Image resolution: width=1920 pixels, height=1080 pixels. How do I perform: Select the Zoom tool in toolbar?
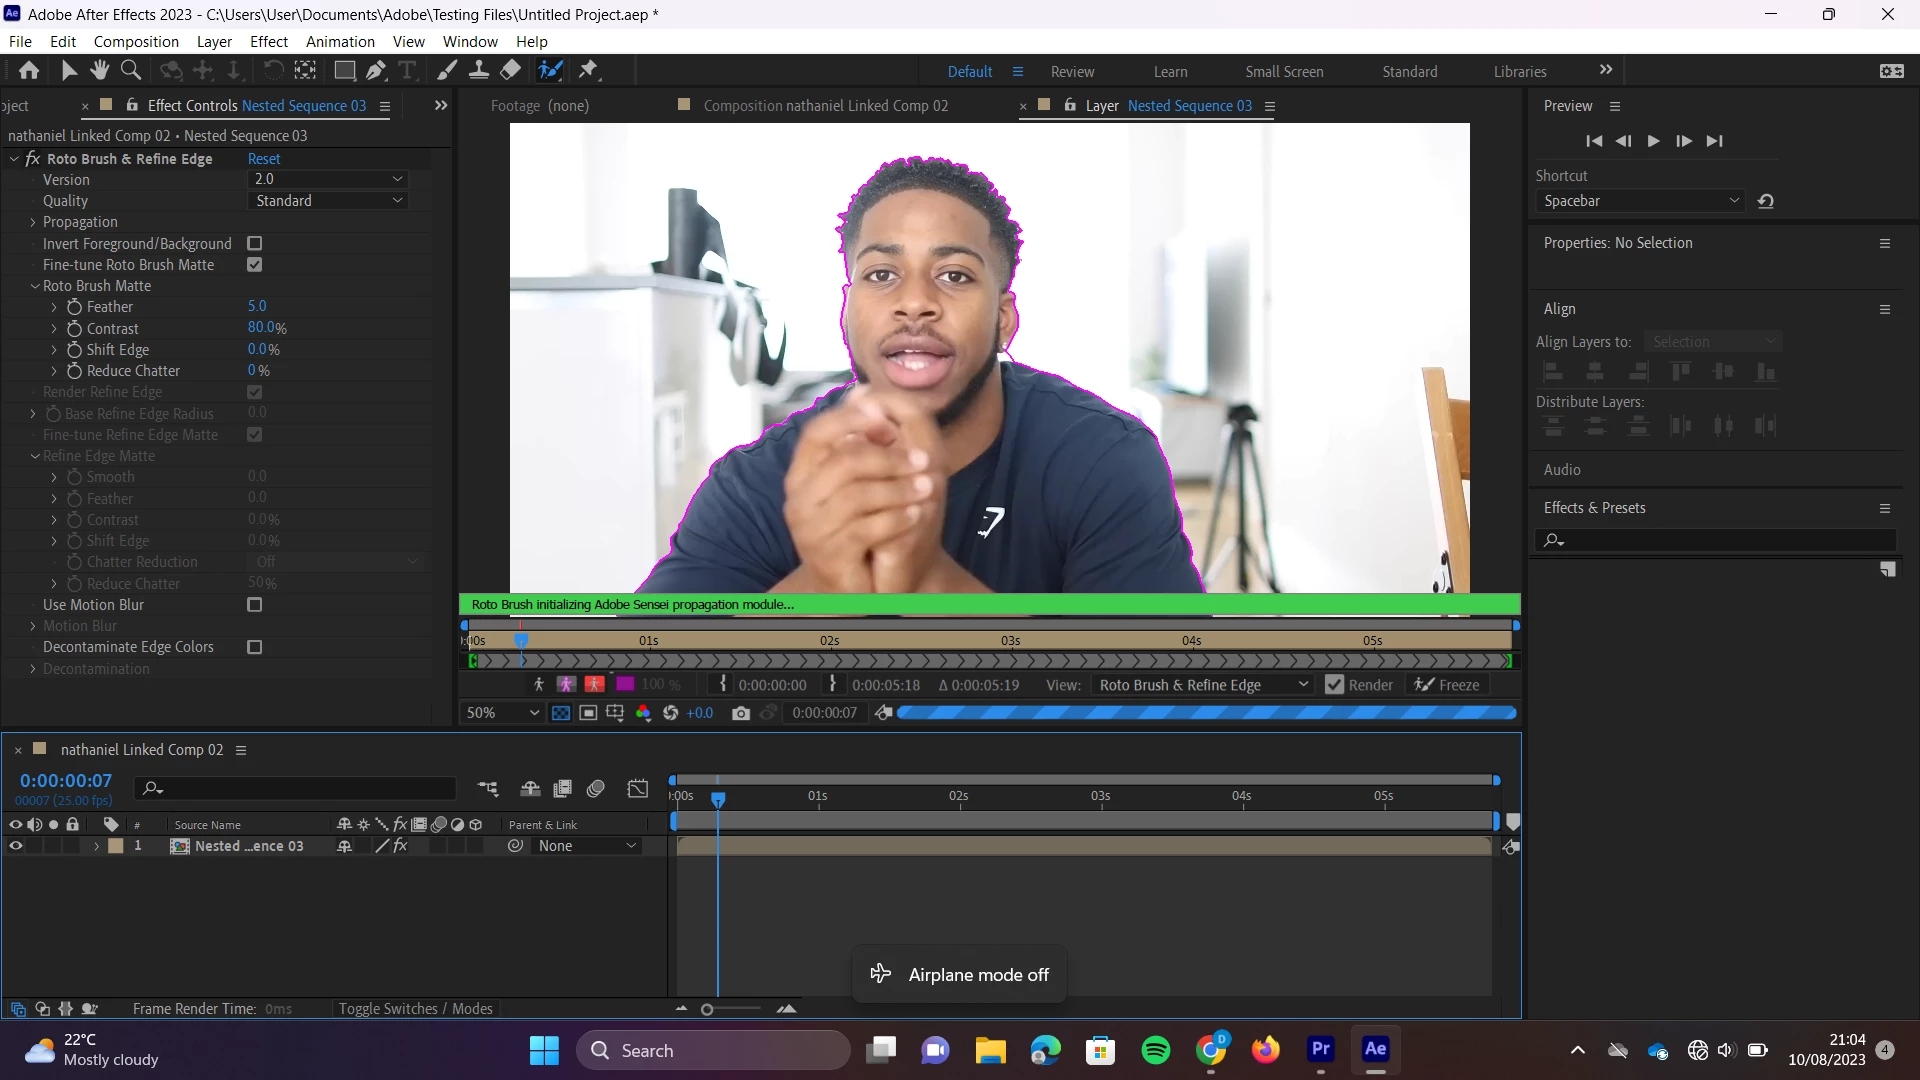click(130, 70)
